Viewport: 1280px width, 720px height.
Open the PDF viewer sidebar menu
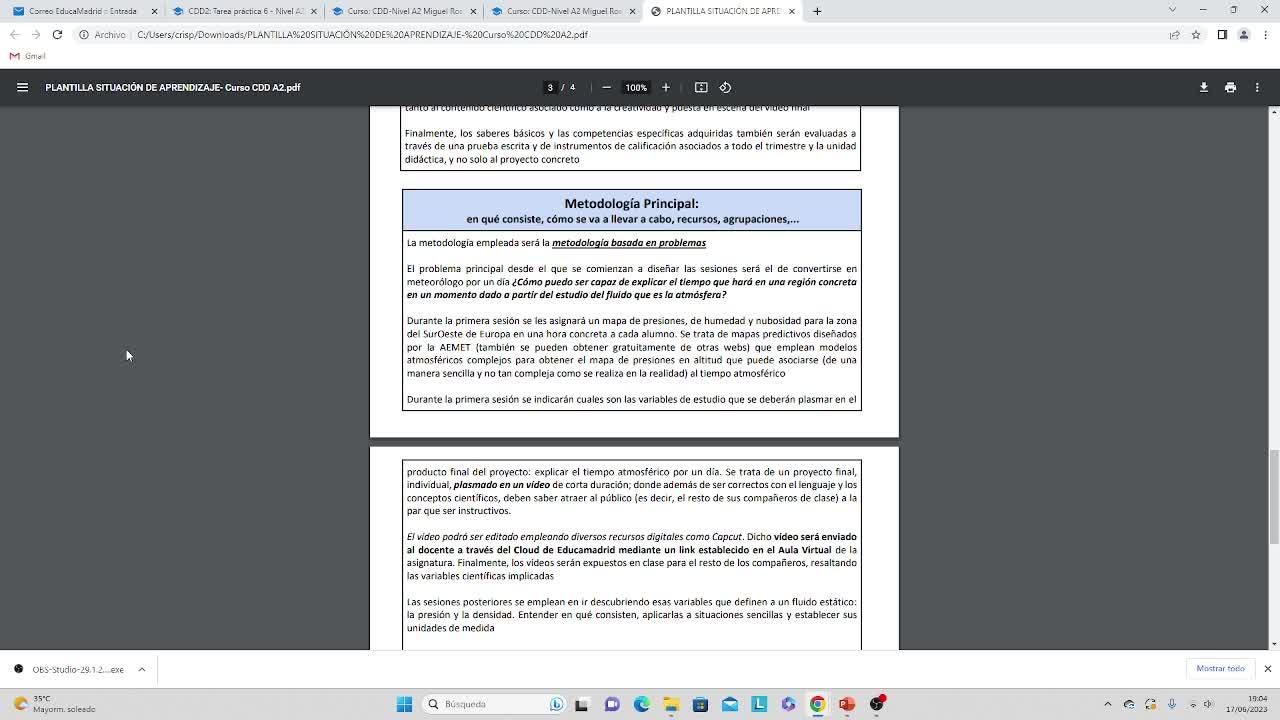pyautogui.click(x=22, y=87)
